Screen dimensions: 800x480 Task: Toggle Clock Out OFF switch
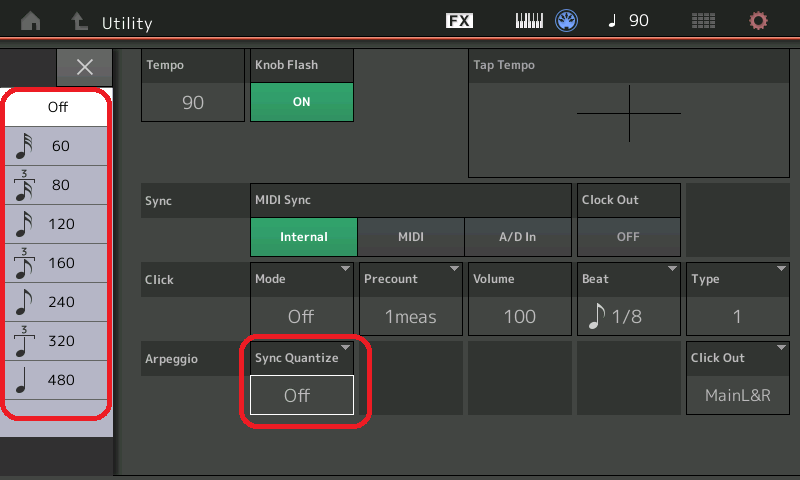[628, 237]
